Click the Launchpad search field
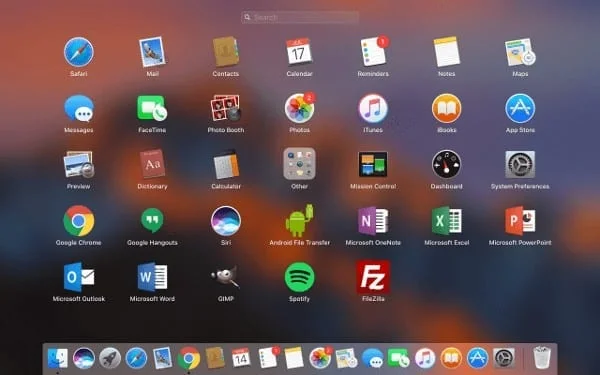 (x=300, y=17)
